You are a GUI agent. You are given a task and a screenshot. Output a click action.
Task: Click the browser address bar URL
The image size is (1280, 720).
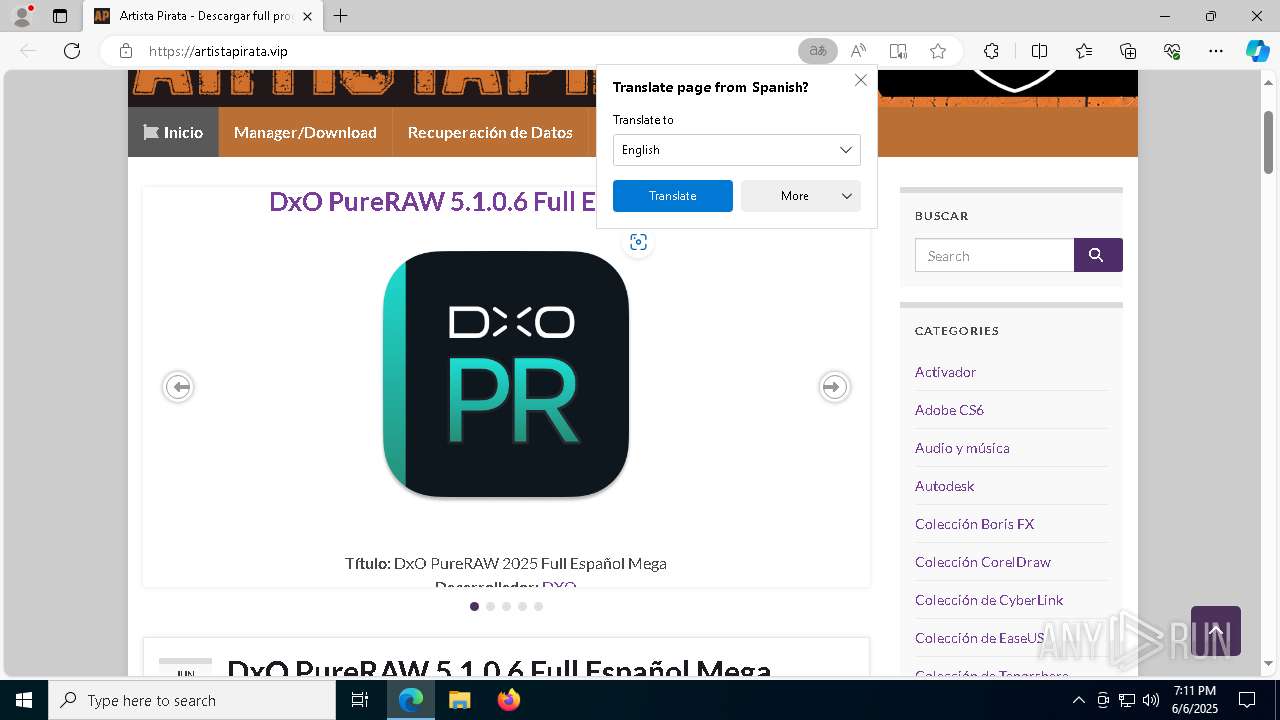tap(218, 51)
